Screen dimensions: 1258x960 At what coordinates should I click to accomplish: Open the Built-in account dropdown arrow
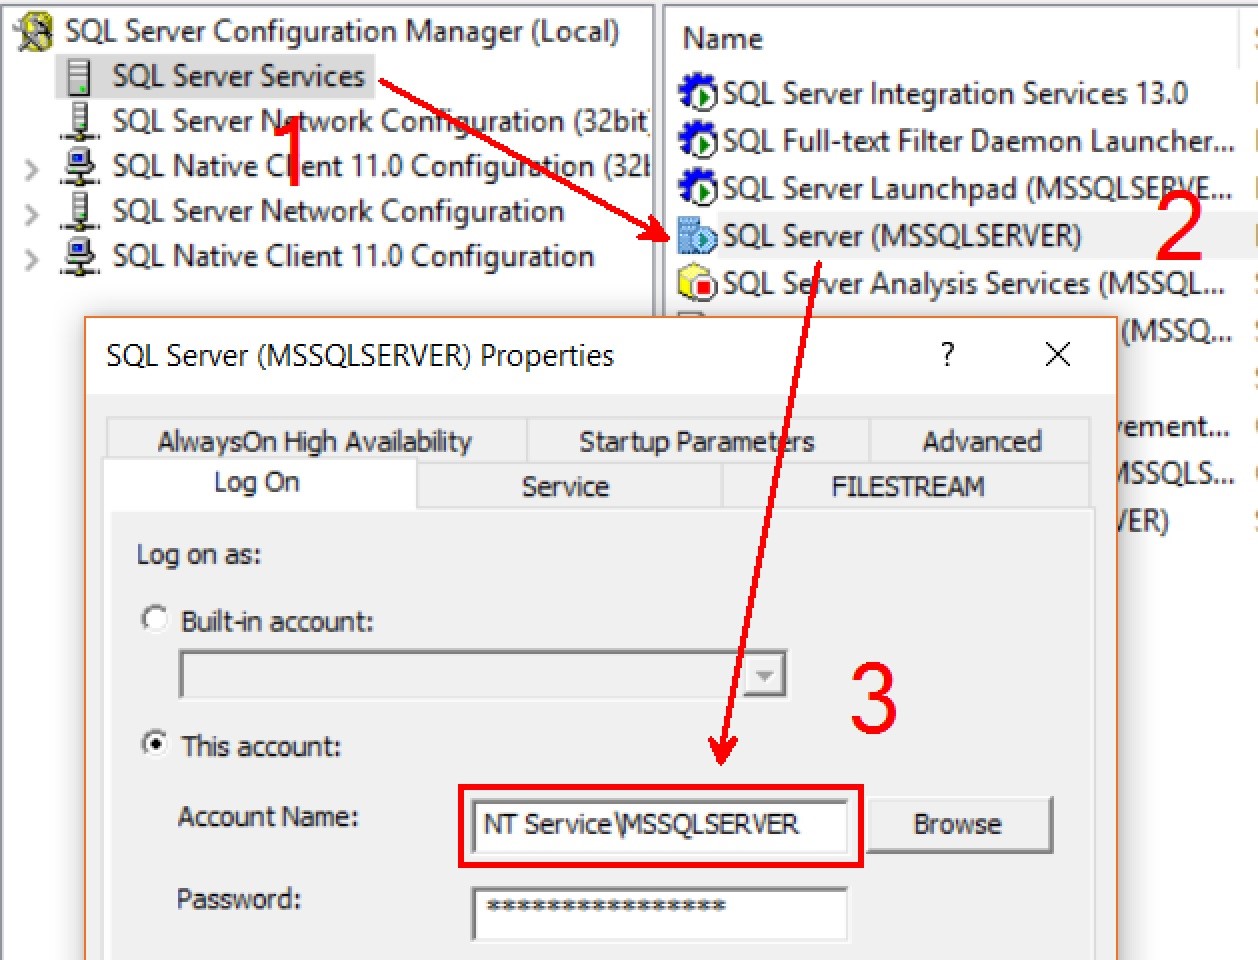click(764, 675)
